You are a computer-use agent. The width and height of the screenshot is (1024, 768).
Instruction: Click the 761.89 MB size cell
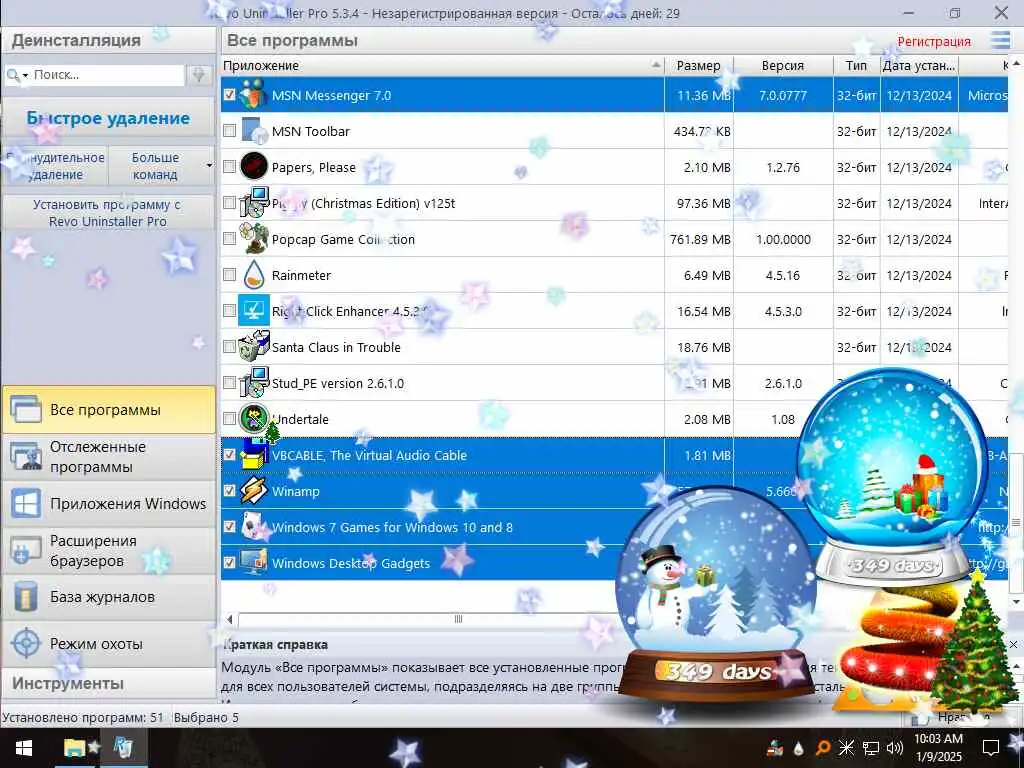699,239
